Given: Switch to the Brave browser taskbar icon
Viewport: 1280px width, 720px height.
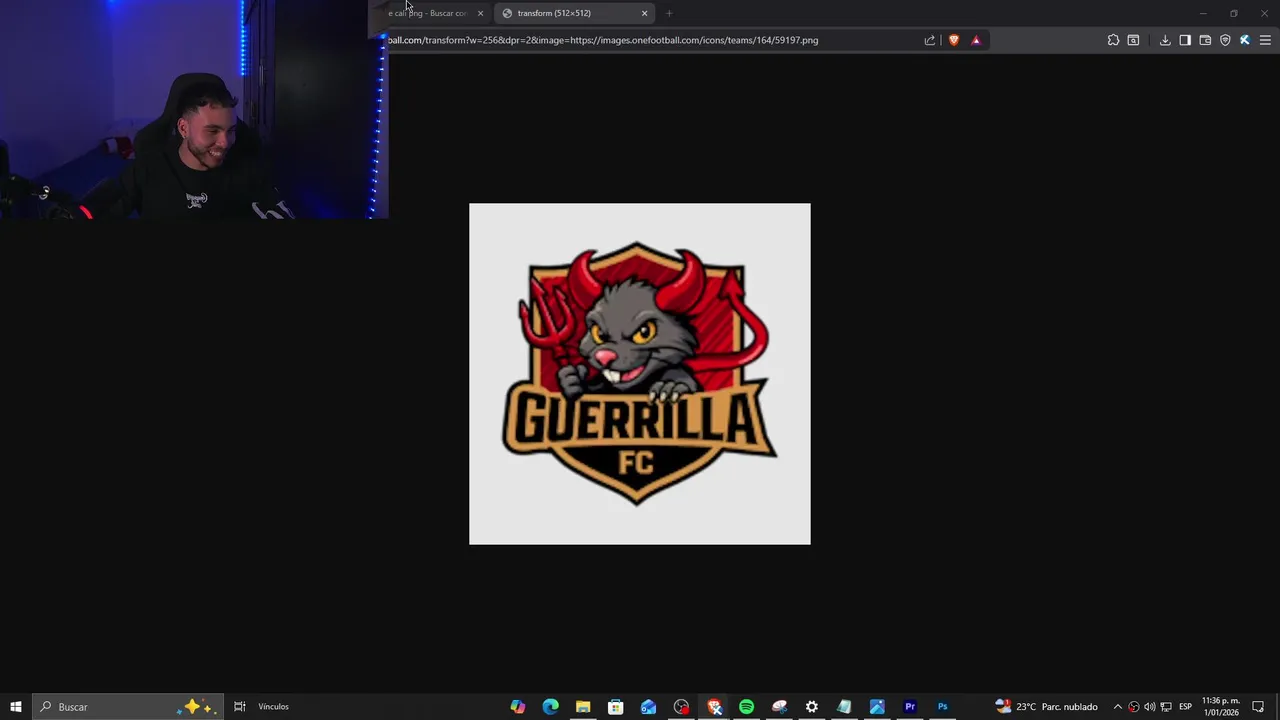Looking at the screenshot, I should (714, 707).
